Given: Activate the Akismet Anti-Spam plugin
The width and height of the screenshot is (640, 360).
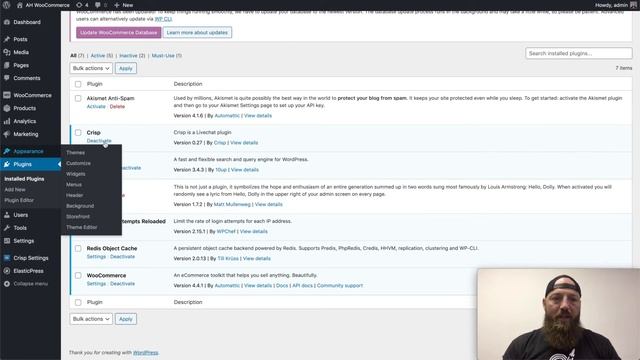Looking at the screenshot, I should point(96,107).
